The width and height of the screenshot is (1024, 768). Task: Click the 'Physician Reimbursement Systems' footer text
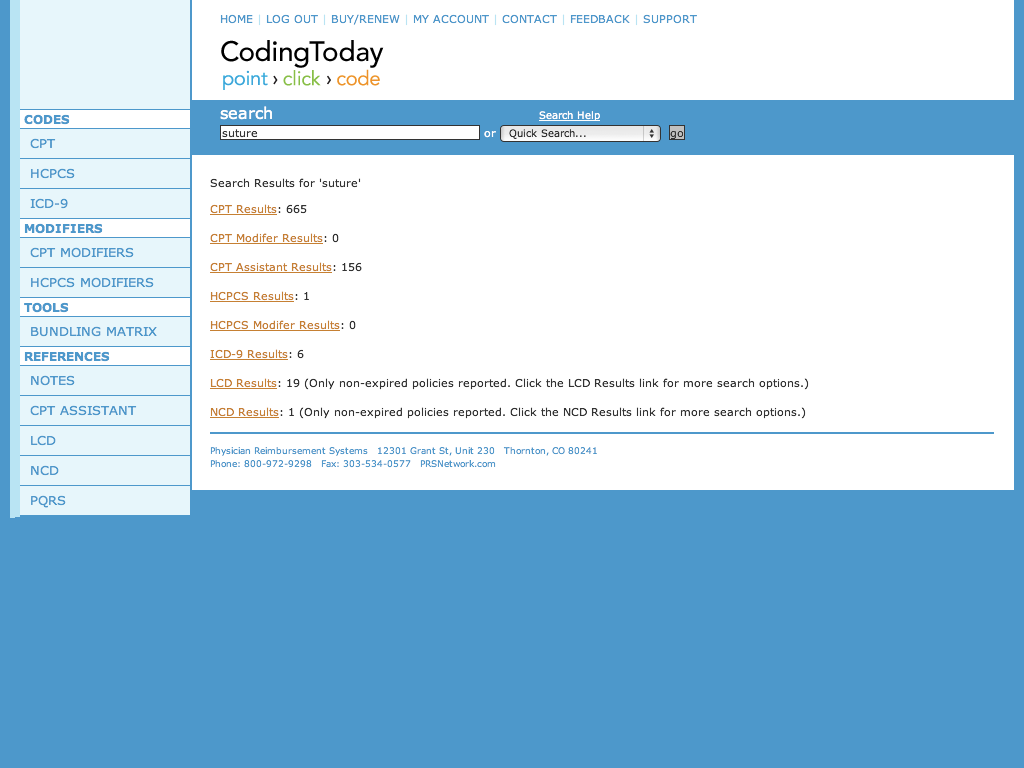[x=289, y=451]
